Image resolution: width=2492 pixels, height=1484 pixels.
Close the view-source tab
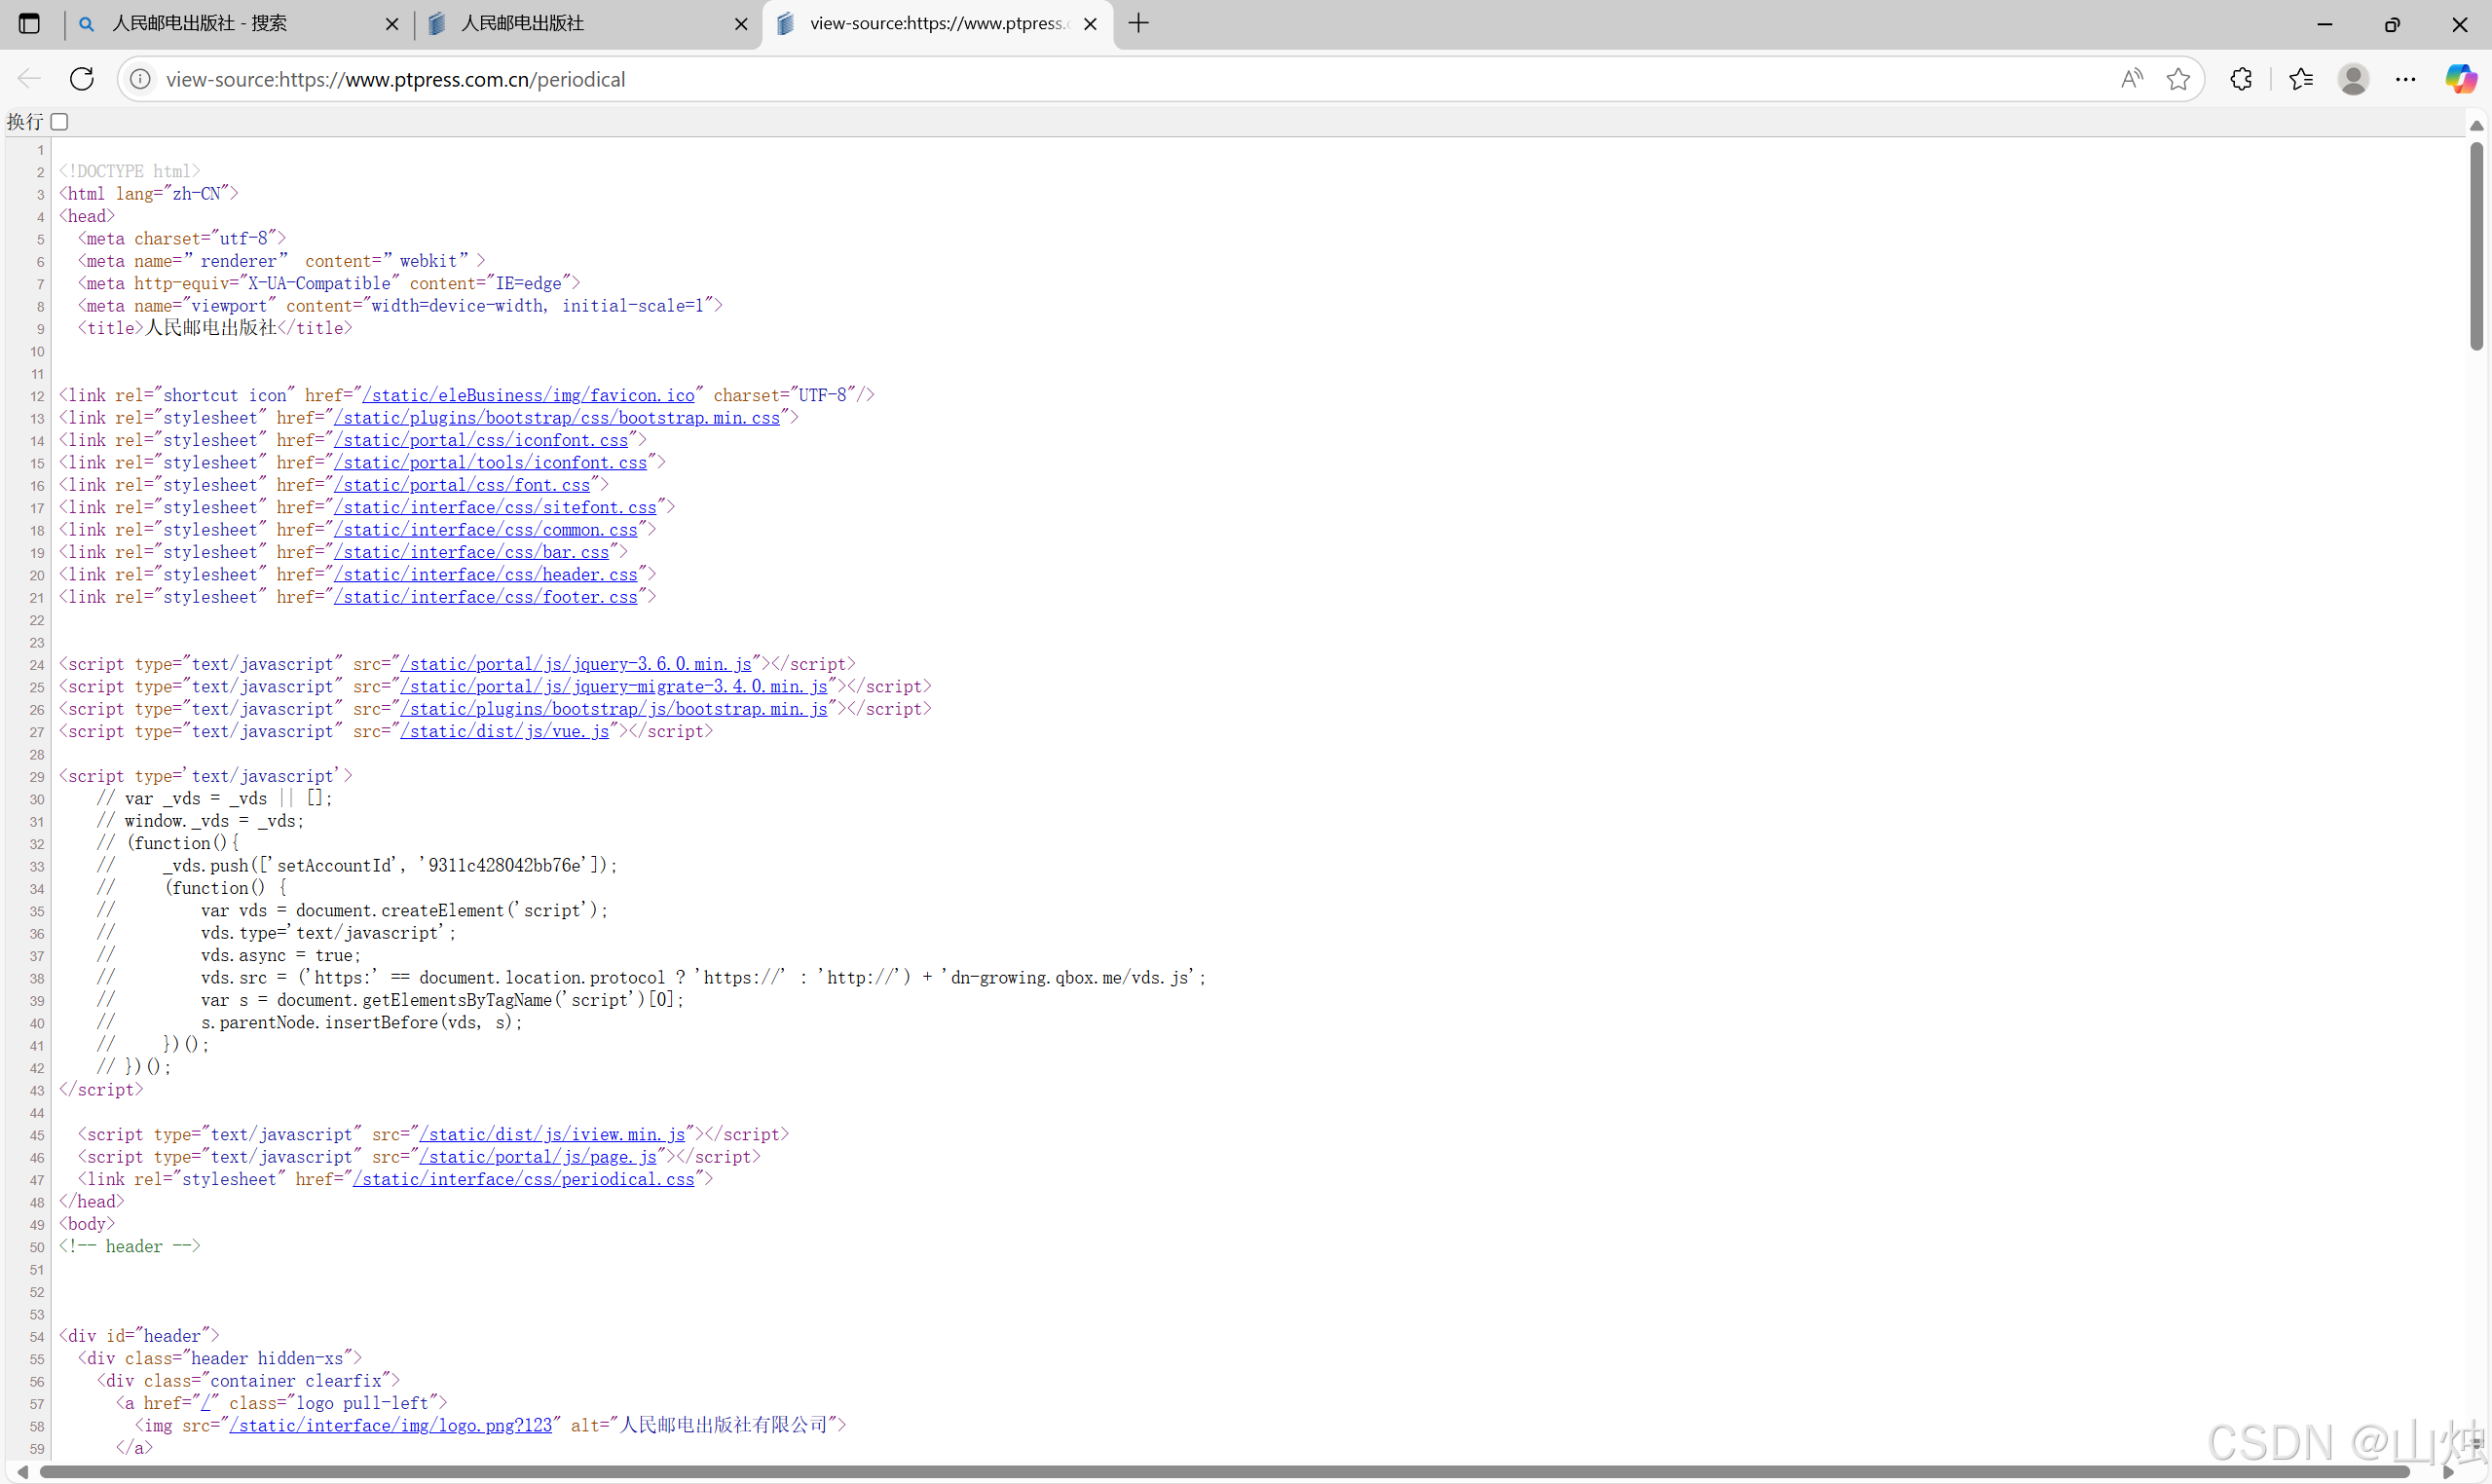(x=1090, y=24)
